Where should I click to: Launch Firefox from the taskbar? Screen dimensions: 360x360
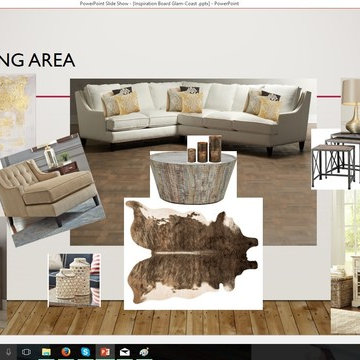pos(66,352)
